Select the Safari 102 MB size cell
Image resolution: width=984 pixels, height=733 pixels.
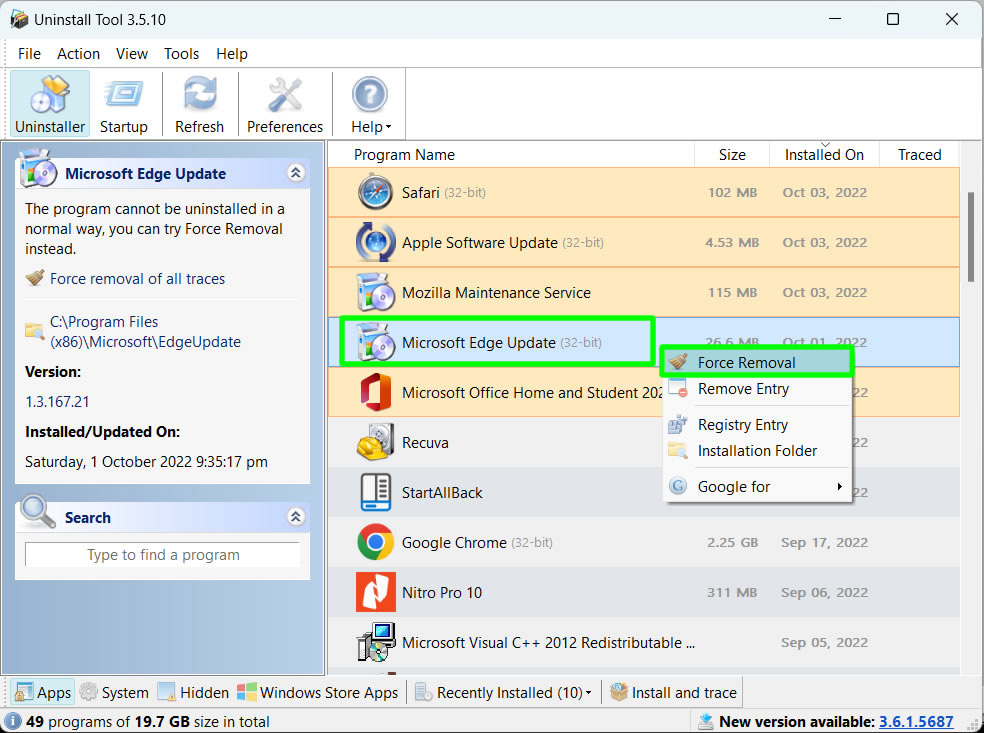(732, 192)
